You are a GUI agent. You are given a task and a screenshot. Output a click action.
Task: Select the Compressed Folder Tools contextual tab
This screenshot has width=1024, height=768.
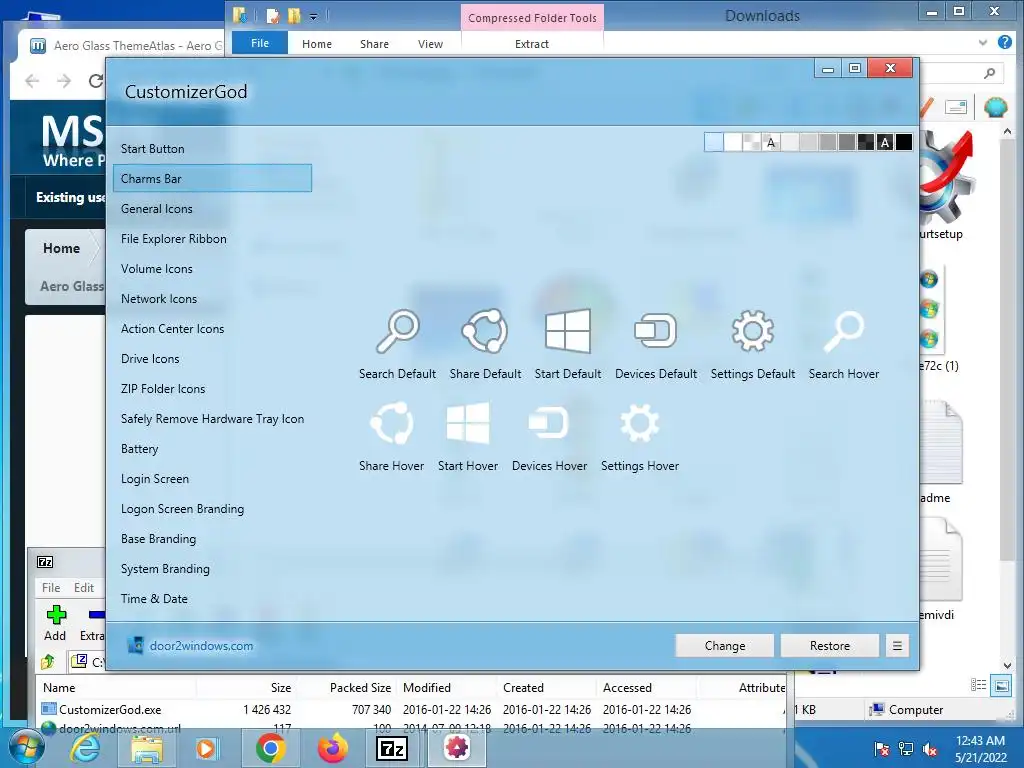tap(532, 18)
